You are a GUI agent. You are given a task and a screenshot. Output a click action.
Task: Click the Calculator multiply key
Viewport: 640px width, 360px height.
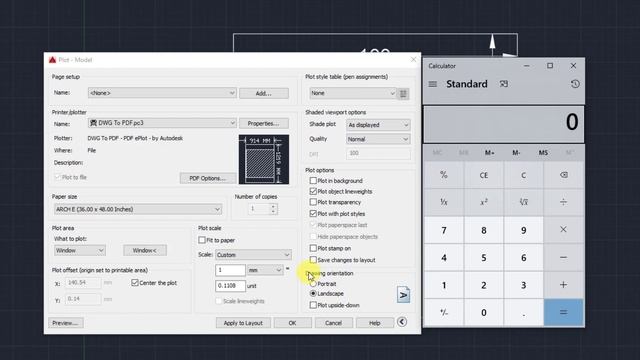(563, 230)
